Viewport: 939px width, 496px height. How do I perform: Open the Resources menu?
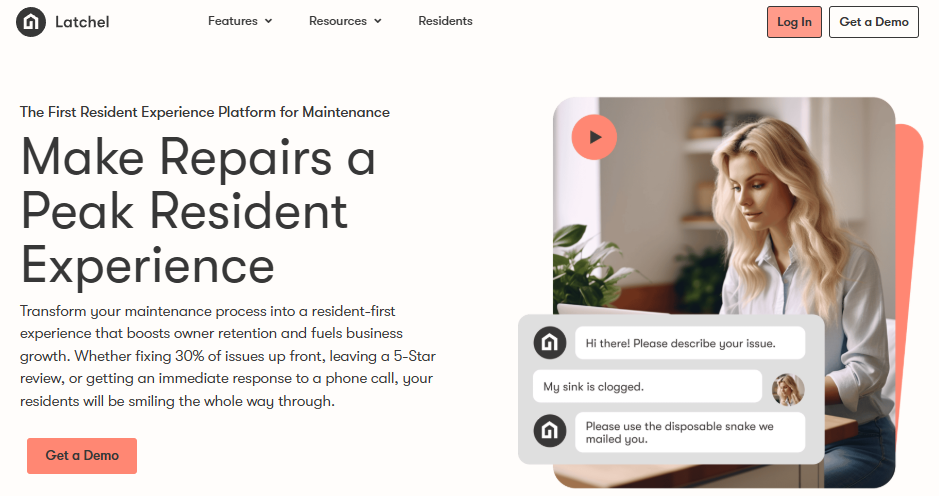[x=345, y=21]
